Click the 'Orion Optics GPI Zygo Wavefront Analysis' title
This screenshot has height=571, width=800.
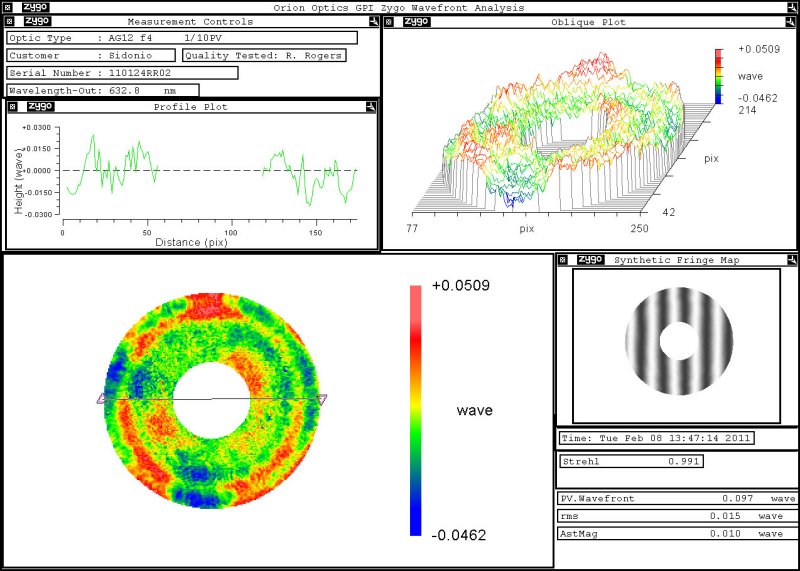tap(399, 8)
